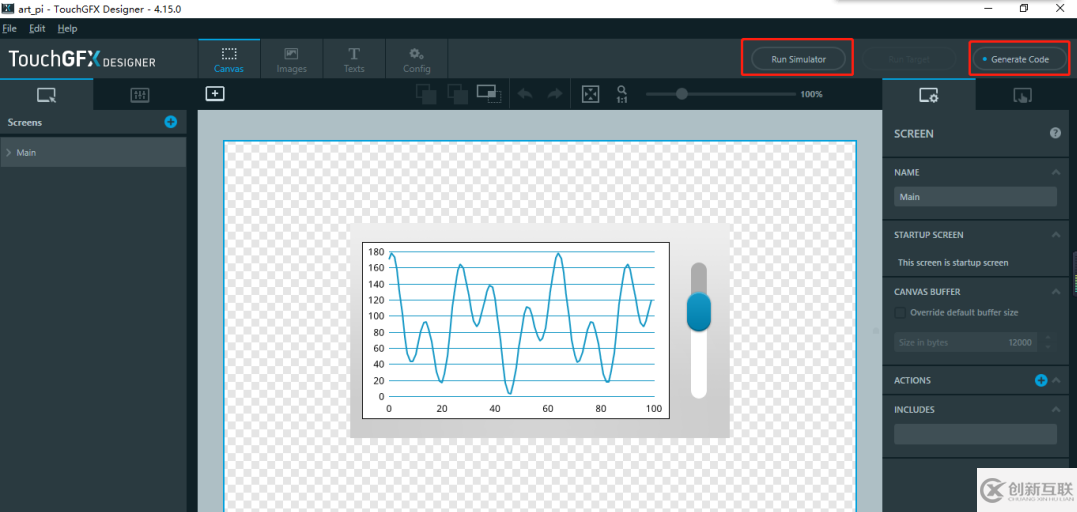Switch to the Canvas tab
The width and height of the screenshot is (1077, 512).
229,58
